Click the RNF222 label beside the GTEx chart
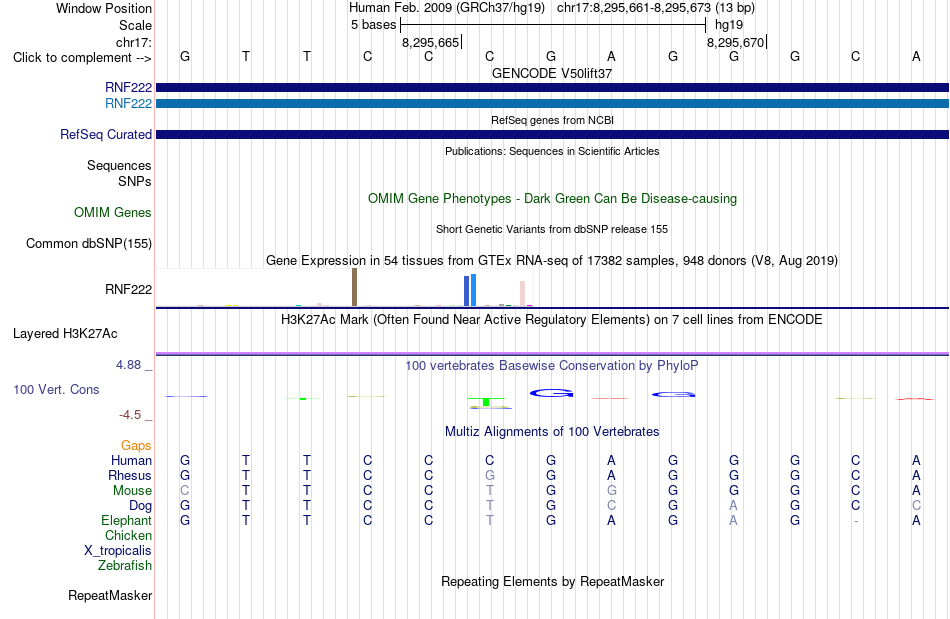The width and height of the screenshot is (950, 619). point(128,290)
